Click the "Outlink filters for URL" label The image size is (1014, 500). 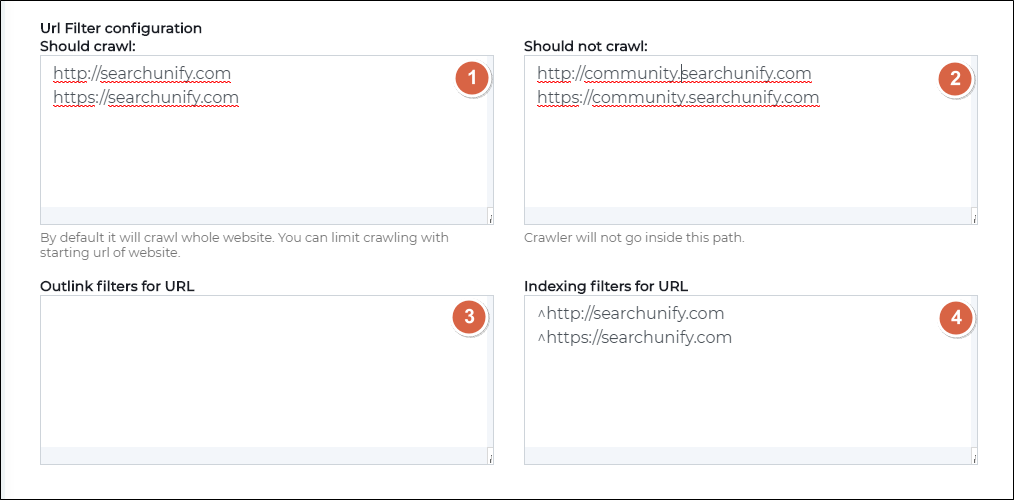coord(117,286)
